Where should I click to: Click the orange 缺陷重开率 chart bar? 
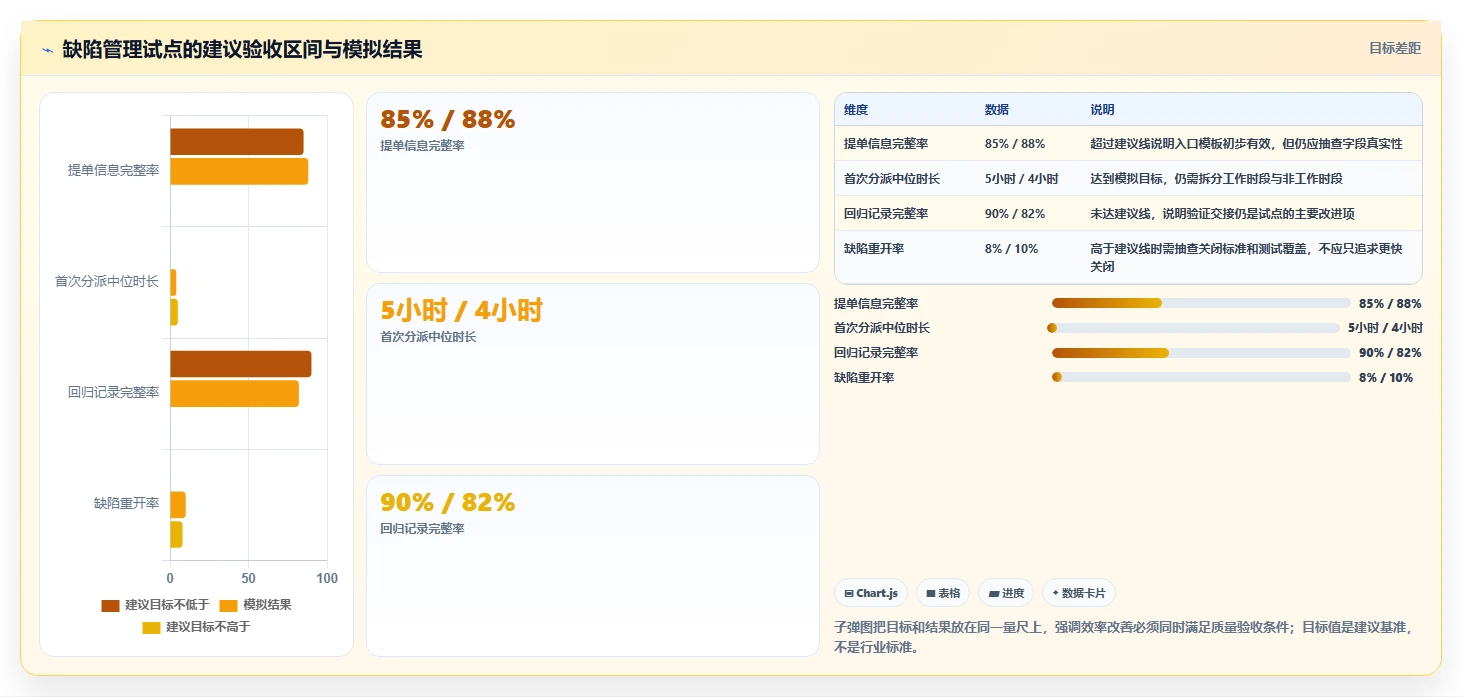[x=177, y=505]
